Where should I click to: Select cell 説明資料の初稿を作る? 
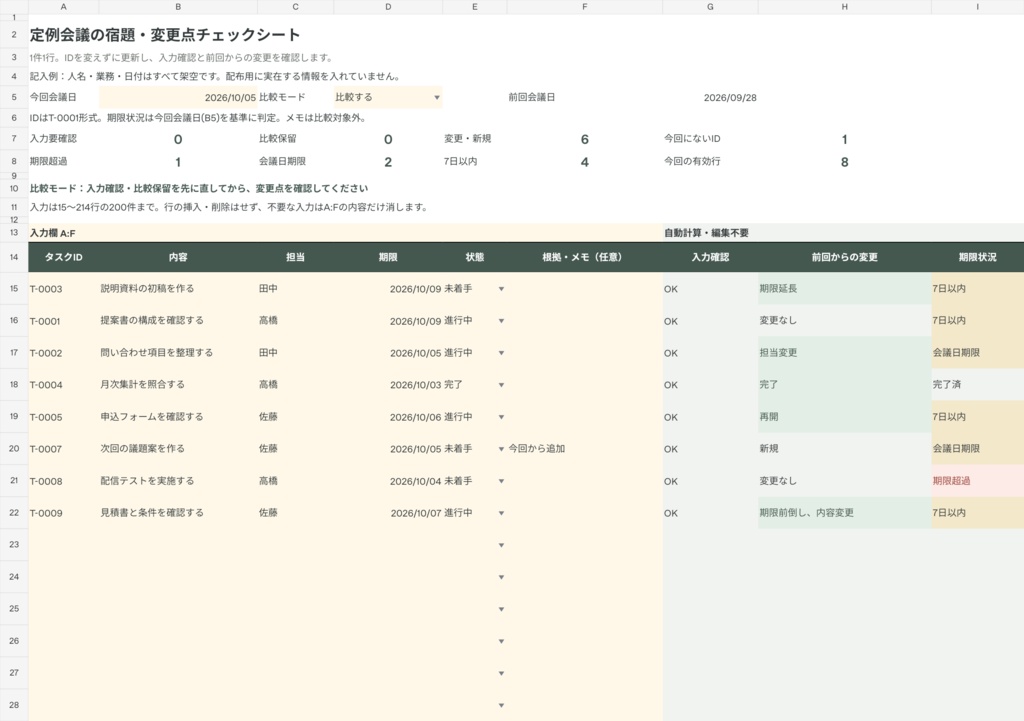[x=178, y=289]
